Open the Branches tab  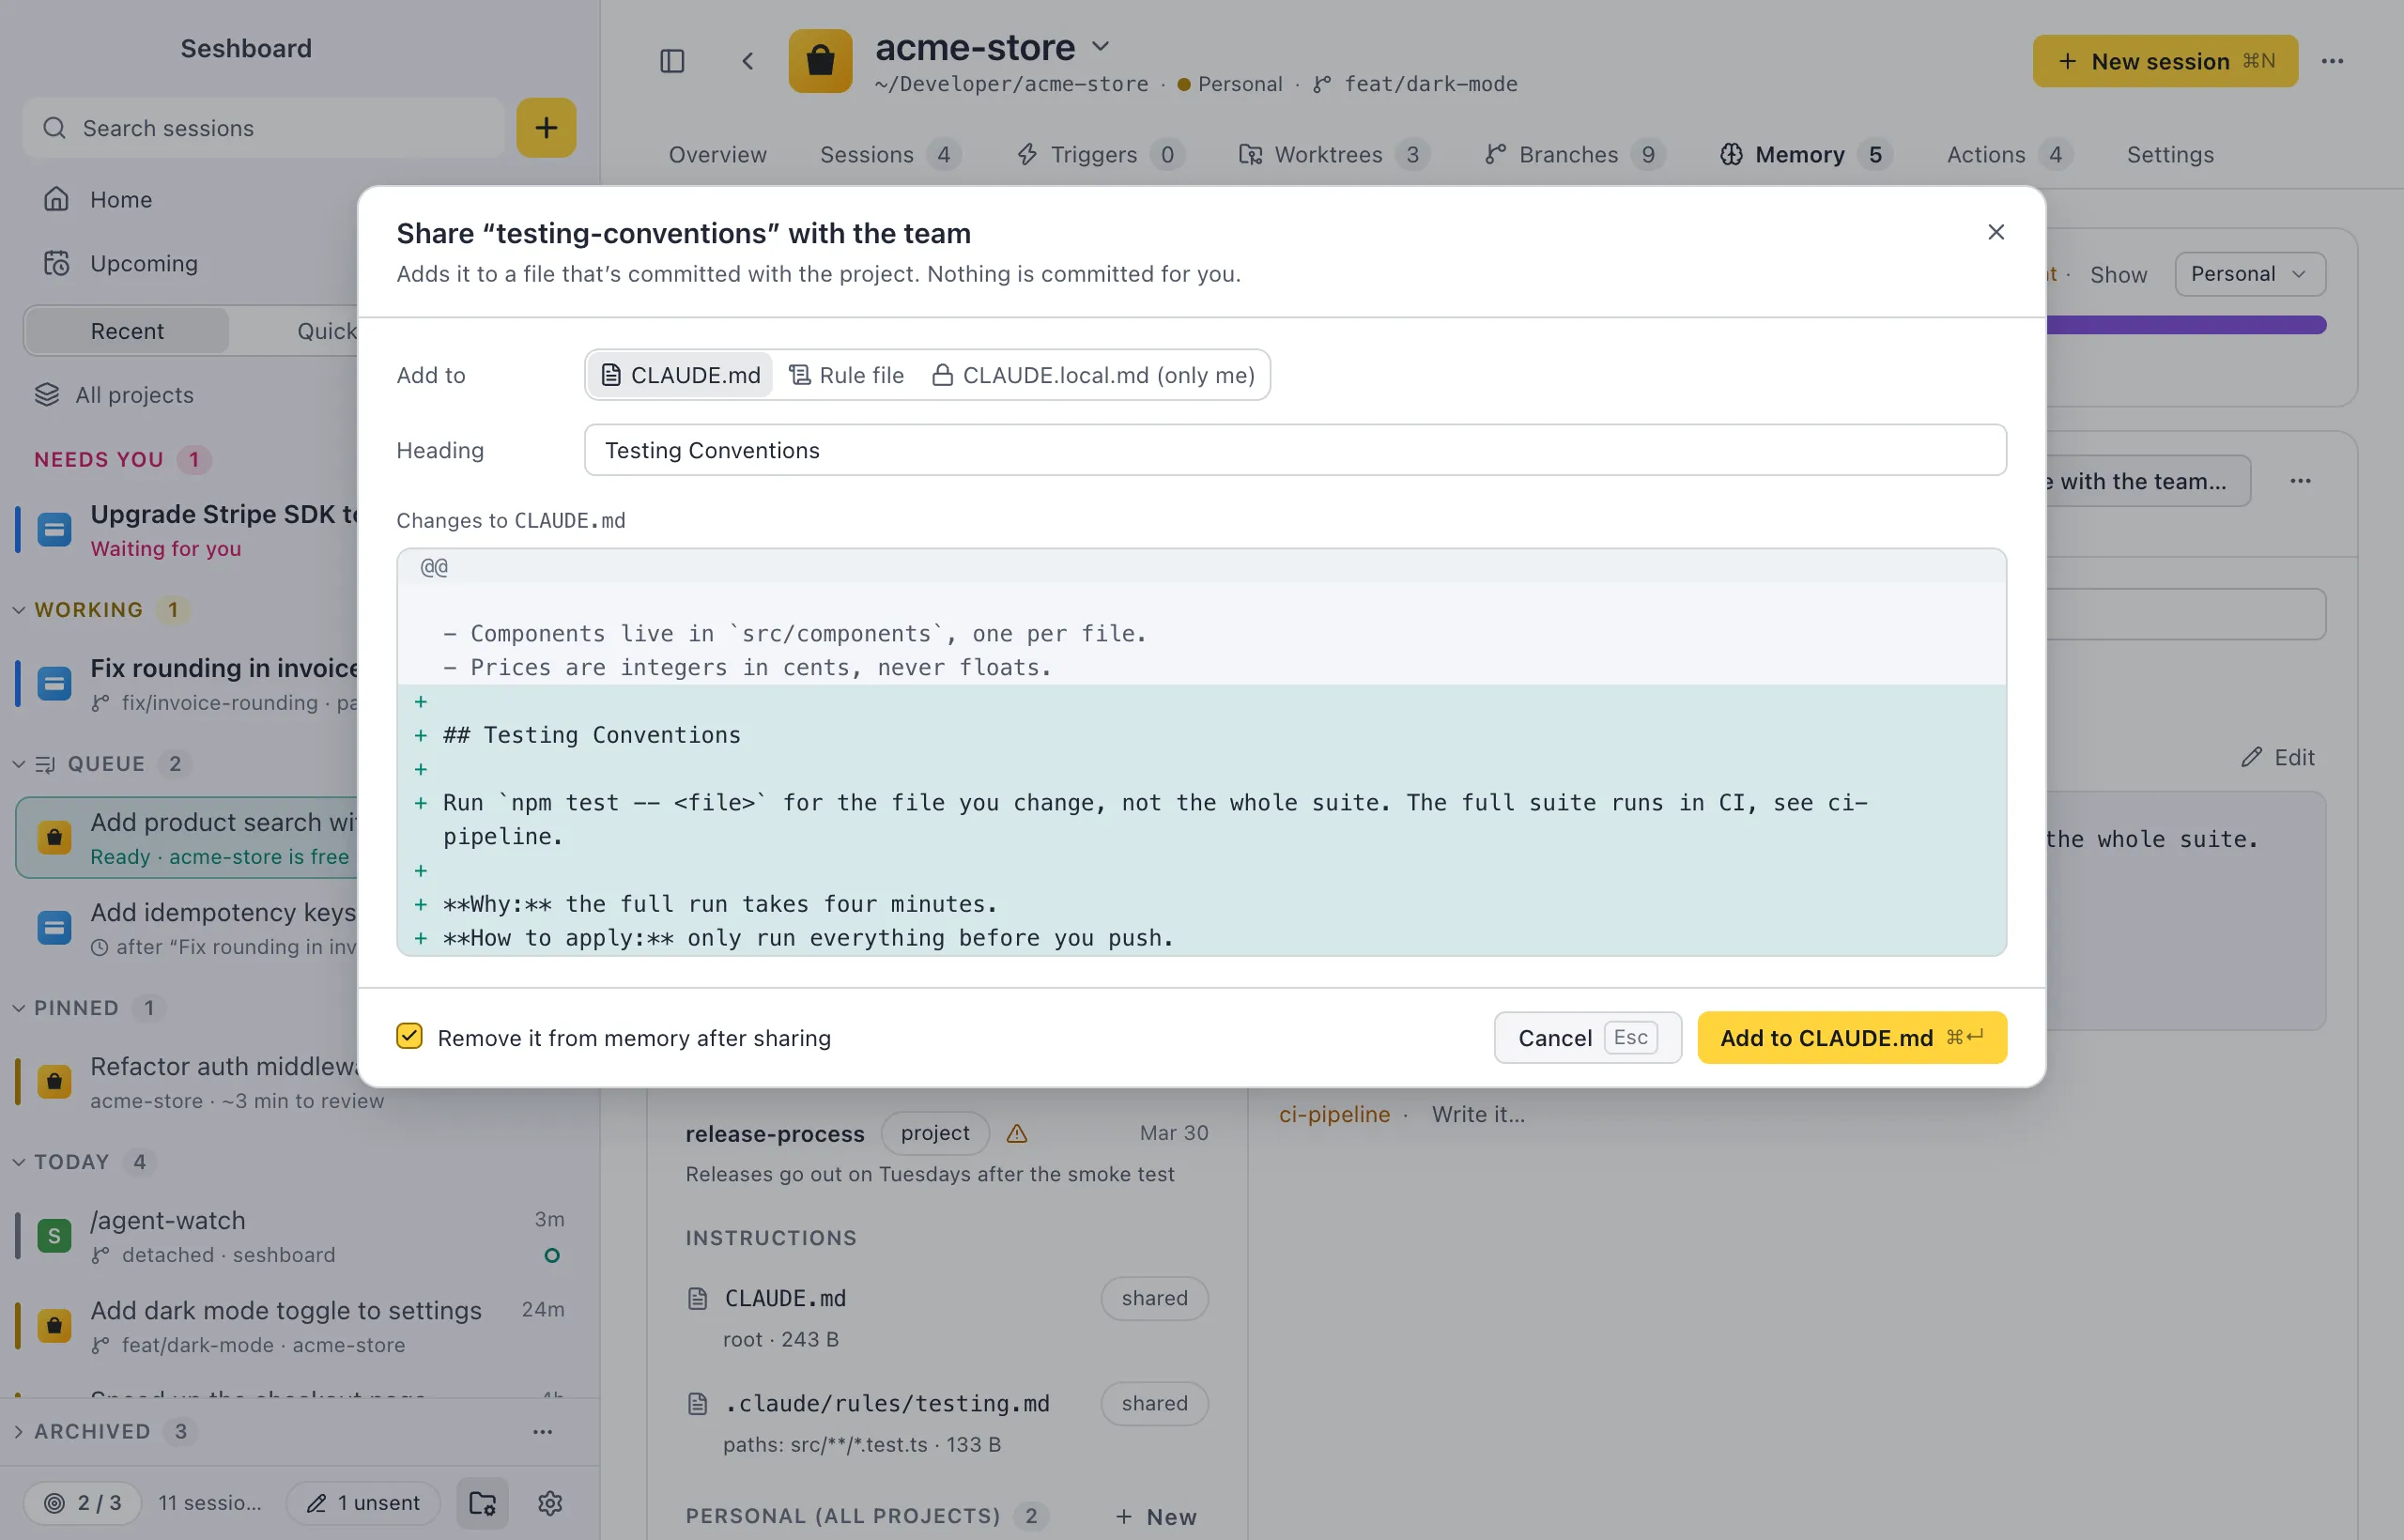click(x=1574, y=154)
